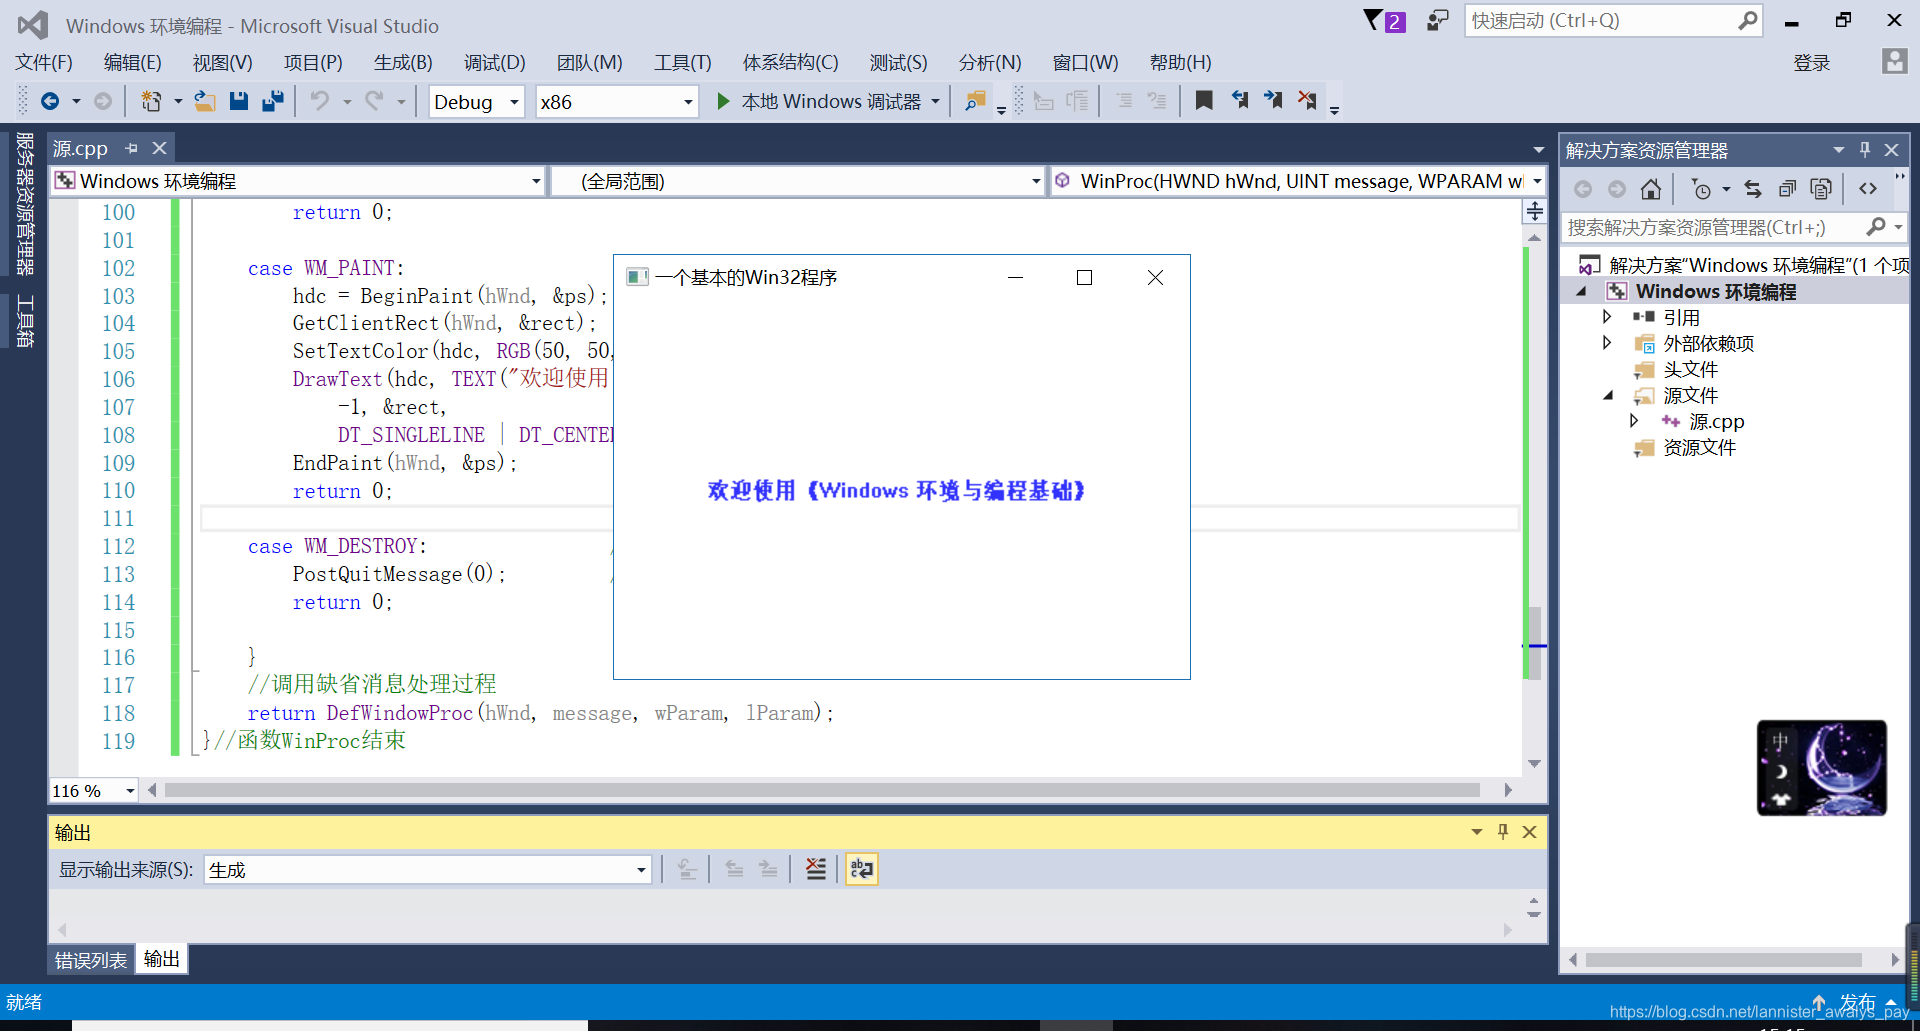The height and width of the screenshot is (1031, 1920).
Task: Open the 调试(D) menu
Action: pos(494,62)
